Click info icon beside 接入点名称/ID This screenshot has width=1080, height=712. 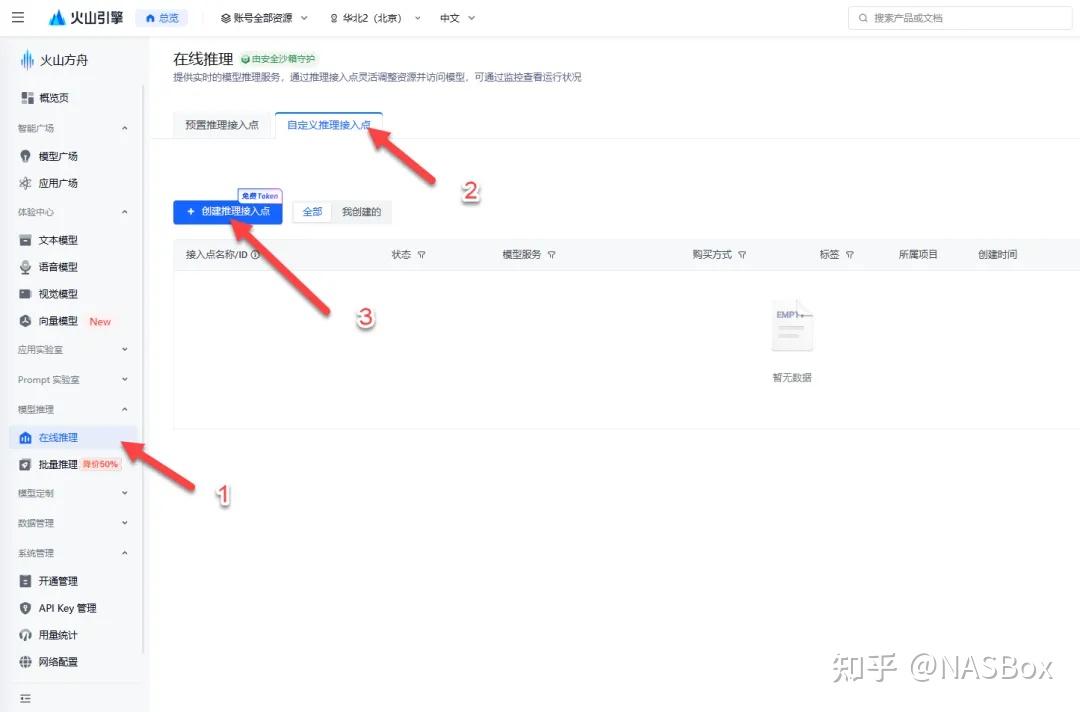pos(256,255)
